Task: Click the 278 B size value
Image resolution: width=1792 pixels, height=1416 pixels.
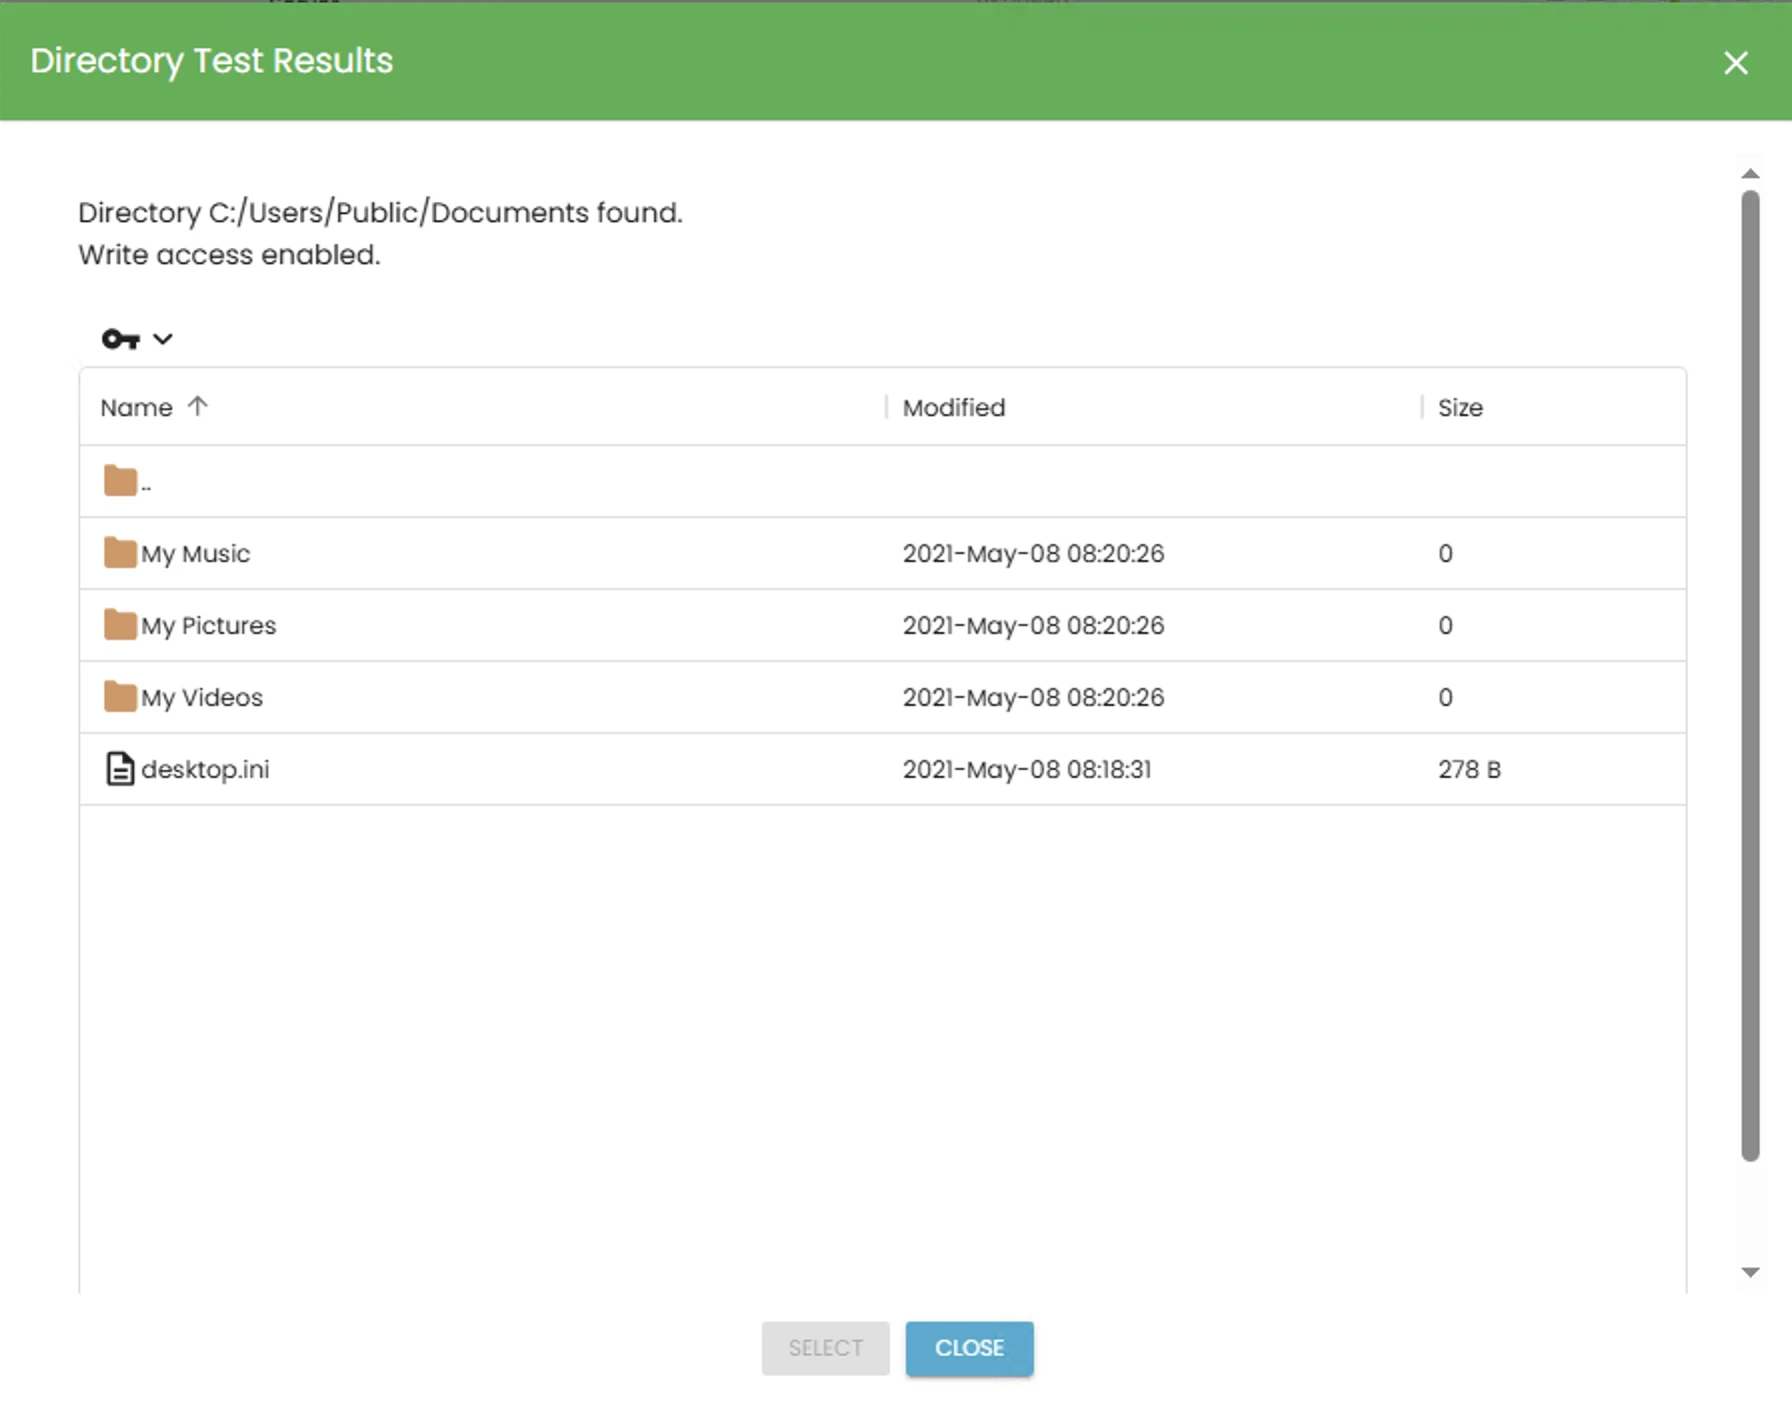Action: point(1469,770)
